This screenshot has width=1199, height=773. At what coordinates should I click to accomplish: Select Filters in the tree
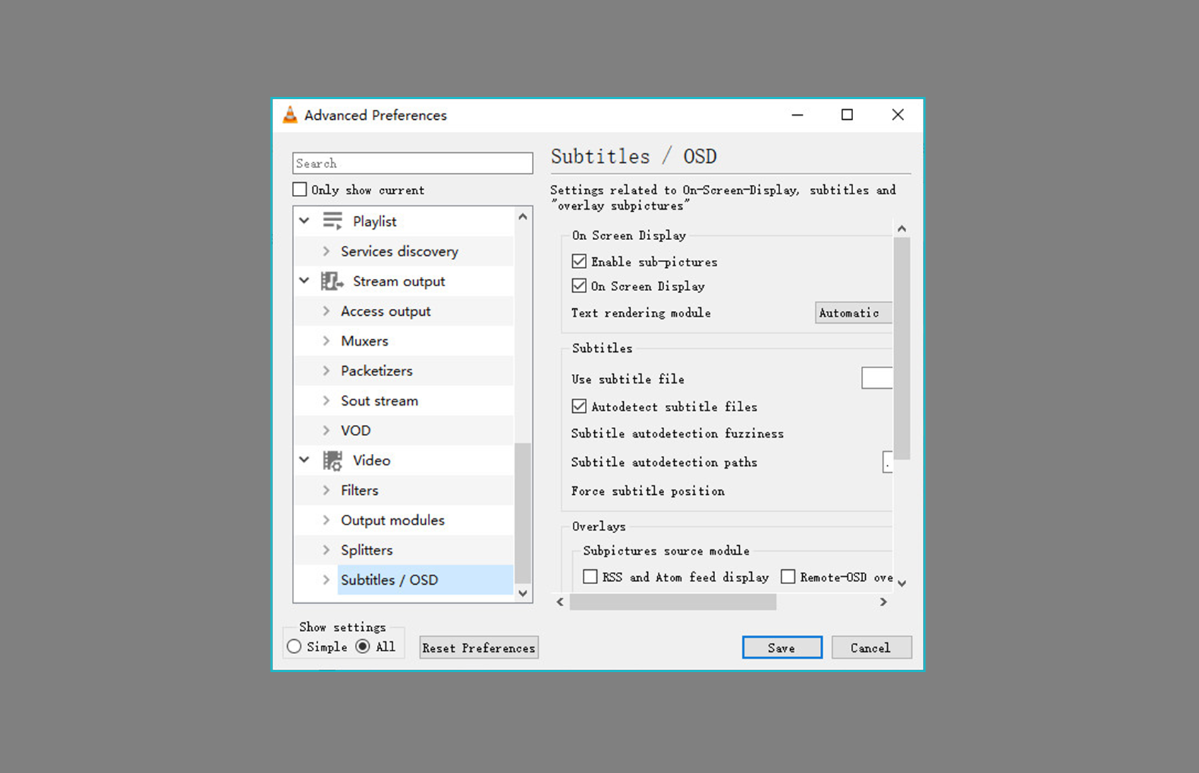tap(359, 490)
